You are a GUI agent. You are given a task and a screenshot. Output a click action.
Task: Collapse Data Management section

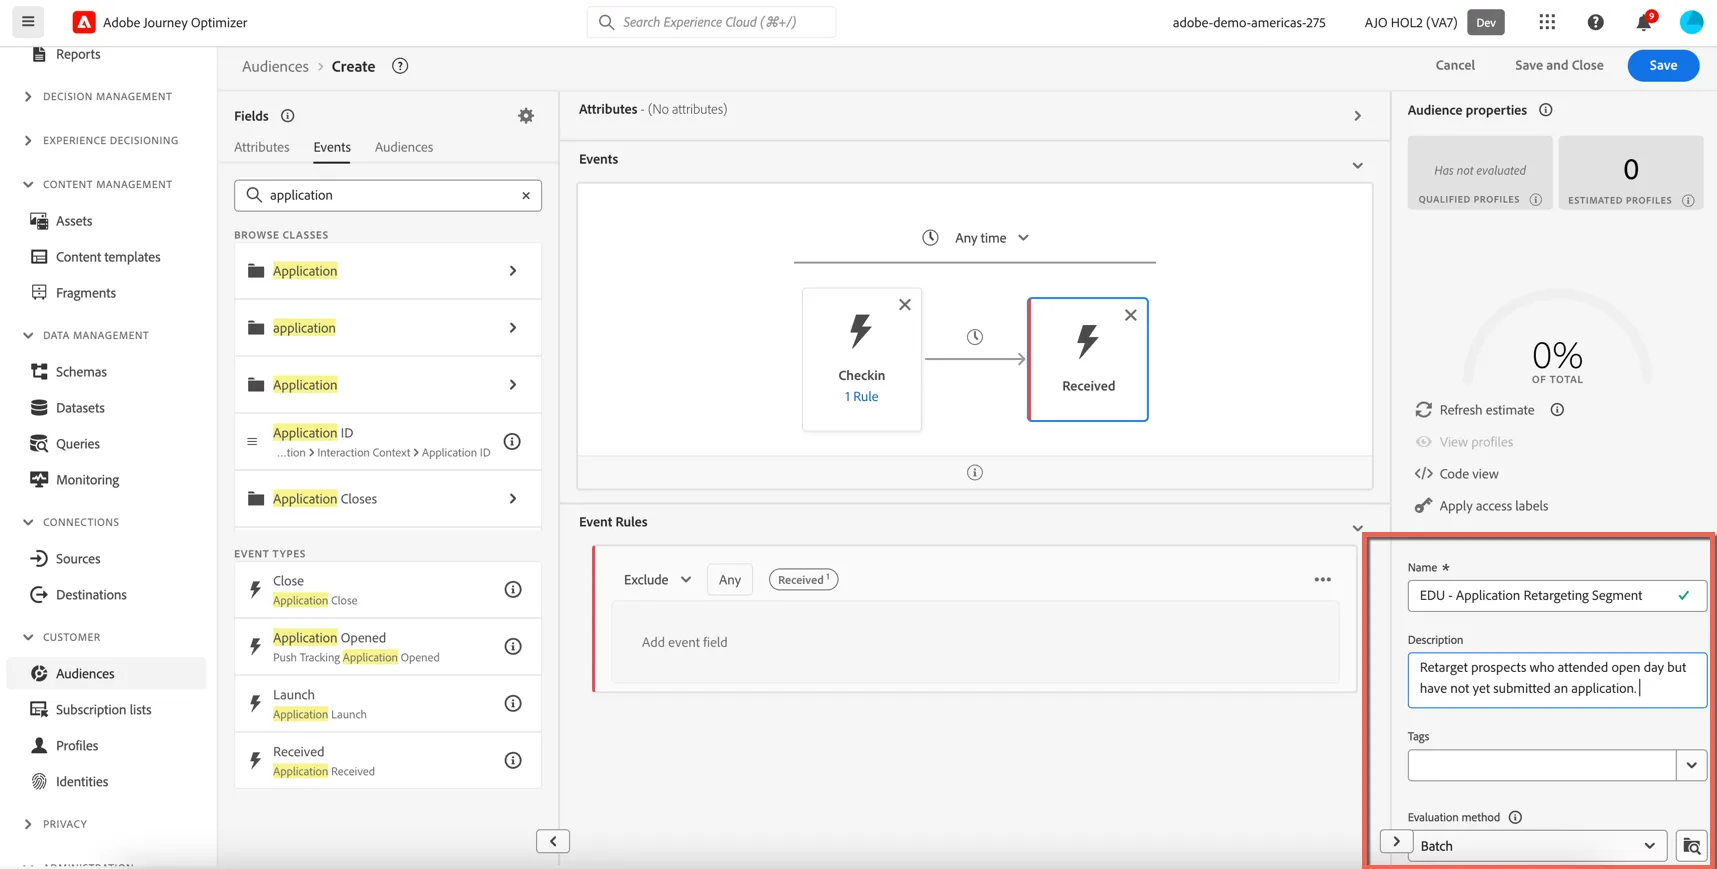pyautogui.click(x=28, y=336)
